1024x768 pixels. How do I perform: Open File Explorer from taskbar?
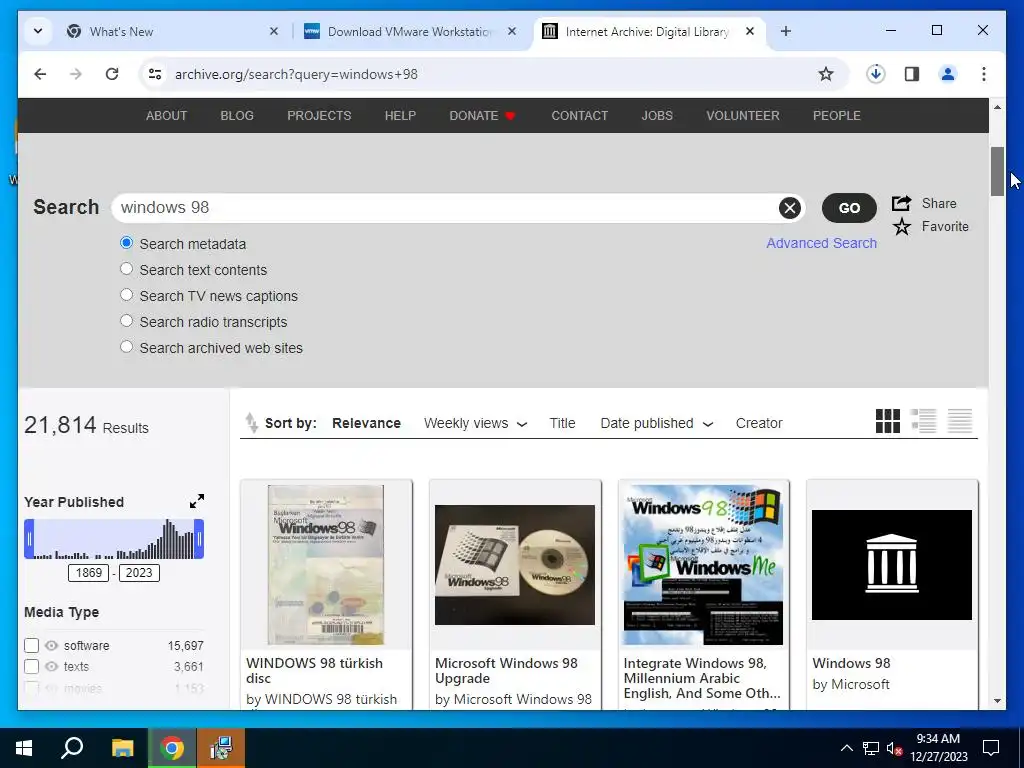122,748
